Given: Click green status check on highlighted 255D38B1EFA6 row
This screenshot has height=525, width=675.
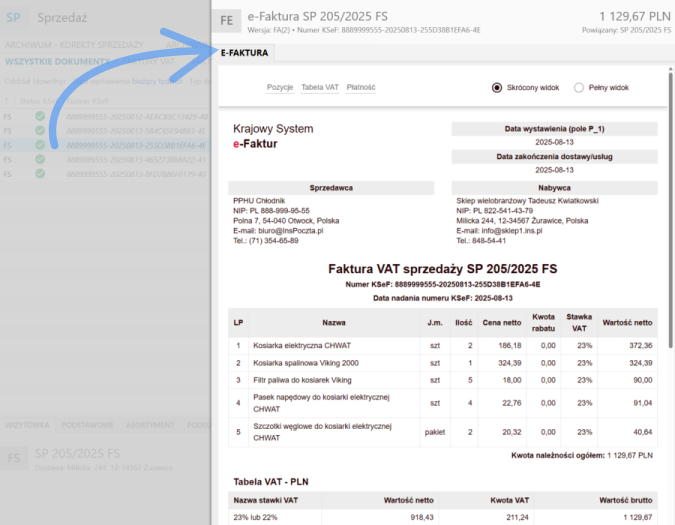Looking at the screenshot, I should (x=39, y=145).
